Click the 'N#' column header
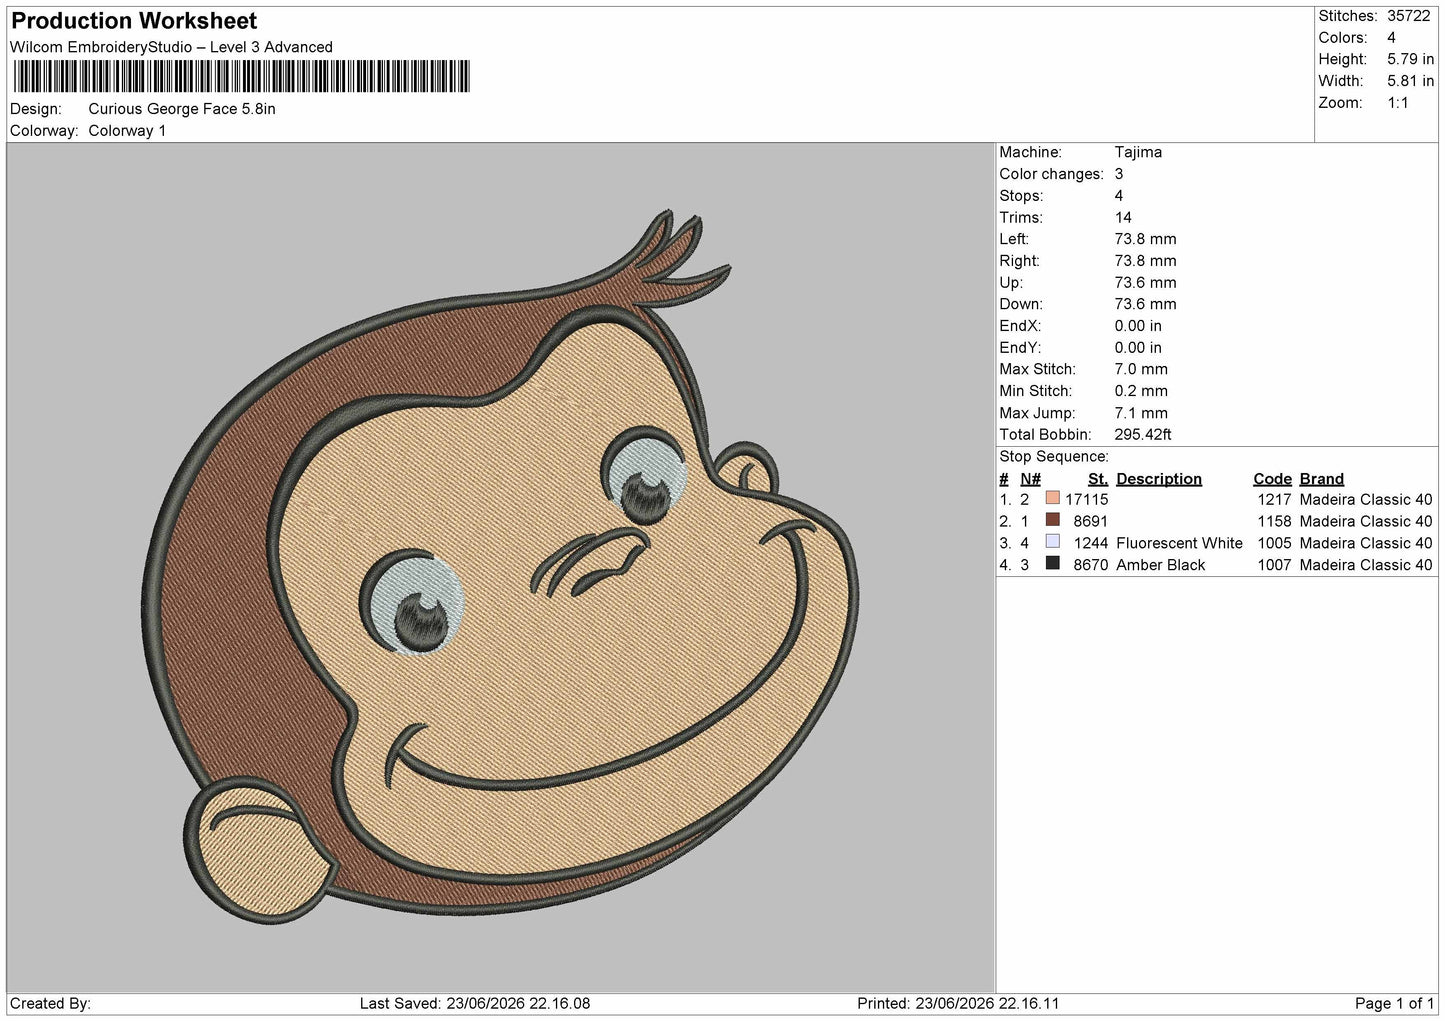Screen dimensions: 1445x1021 click(x=1030, y=479)
